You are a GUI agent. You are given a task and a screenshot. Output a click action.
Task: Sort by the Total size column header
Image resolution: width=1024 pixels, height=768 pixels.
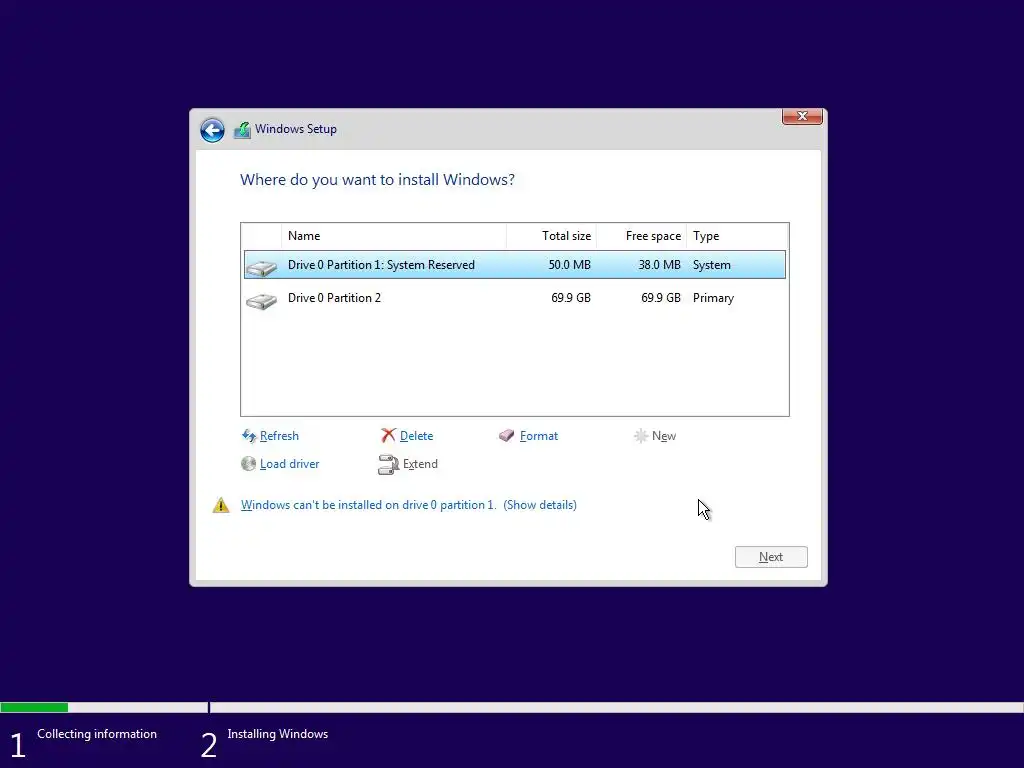click(551, 236)
